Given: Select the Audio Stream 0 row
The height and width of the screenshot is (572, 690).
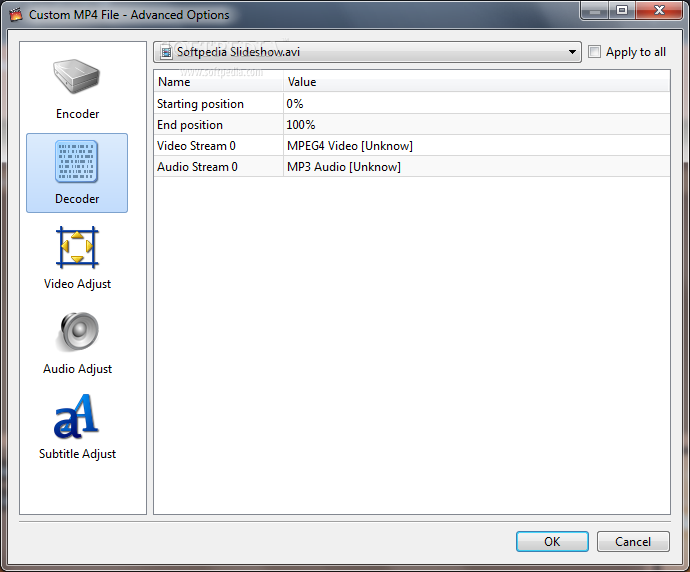Looking at the screenshot, I should pyautogui.click(x=412, y=167).
